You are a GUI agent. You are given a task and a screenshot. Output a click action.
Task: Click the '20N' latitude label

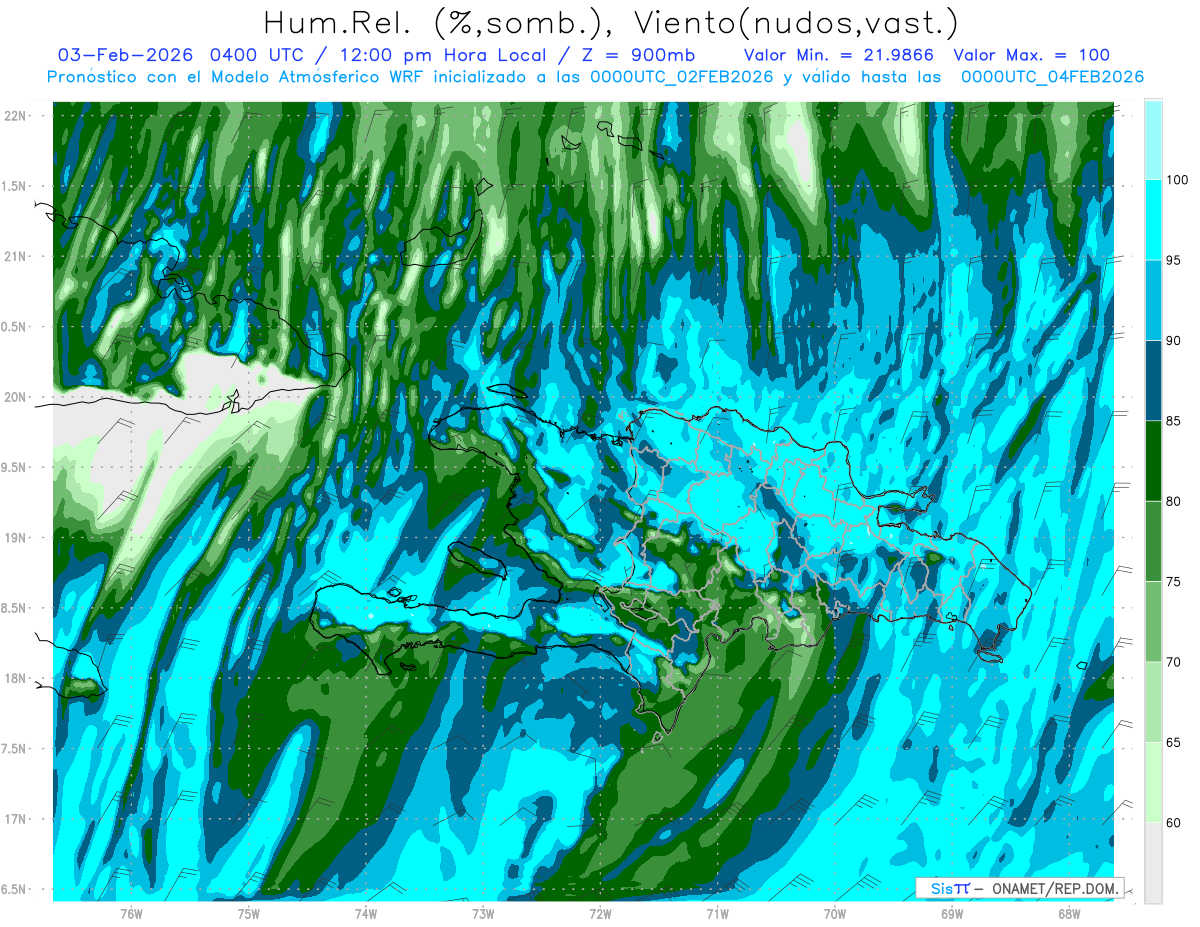coord(16,397)
